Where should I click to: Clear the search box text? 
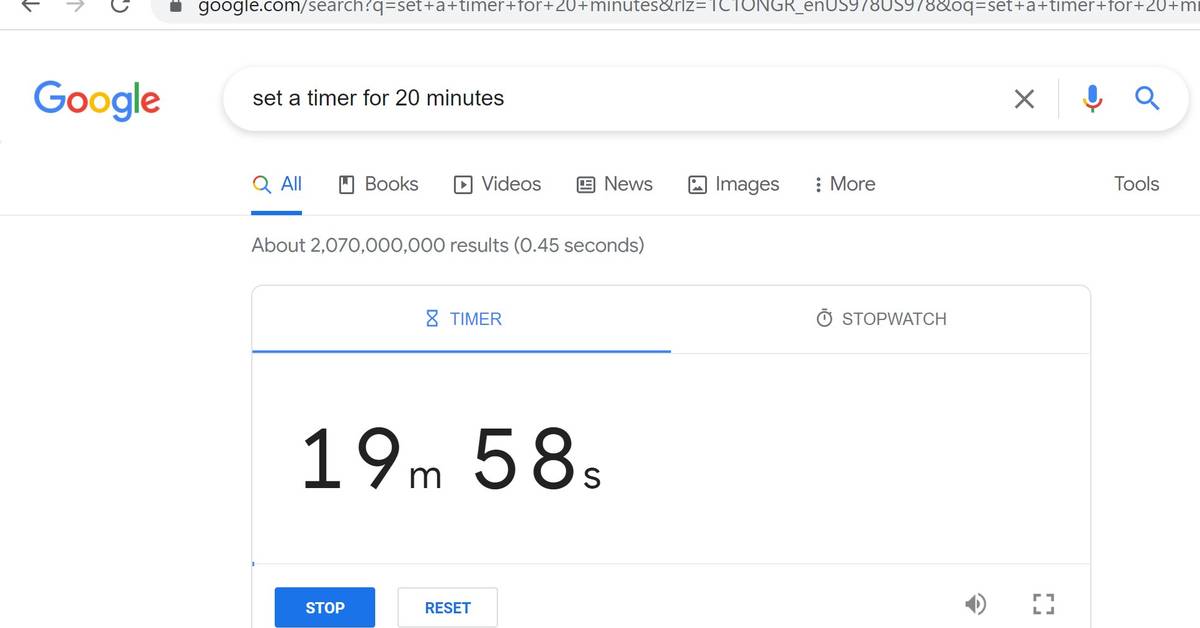pos(1024,98)
